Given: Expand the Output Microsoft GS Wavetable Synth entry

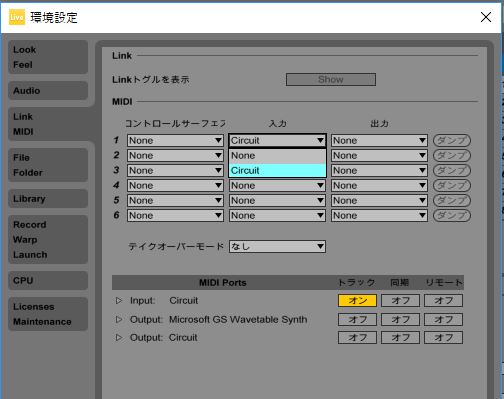Looking at the screenshot, I should 119,319.
